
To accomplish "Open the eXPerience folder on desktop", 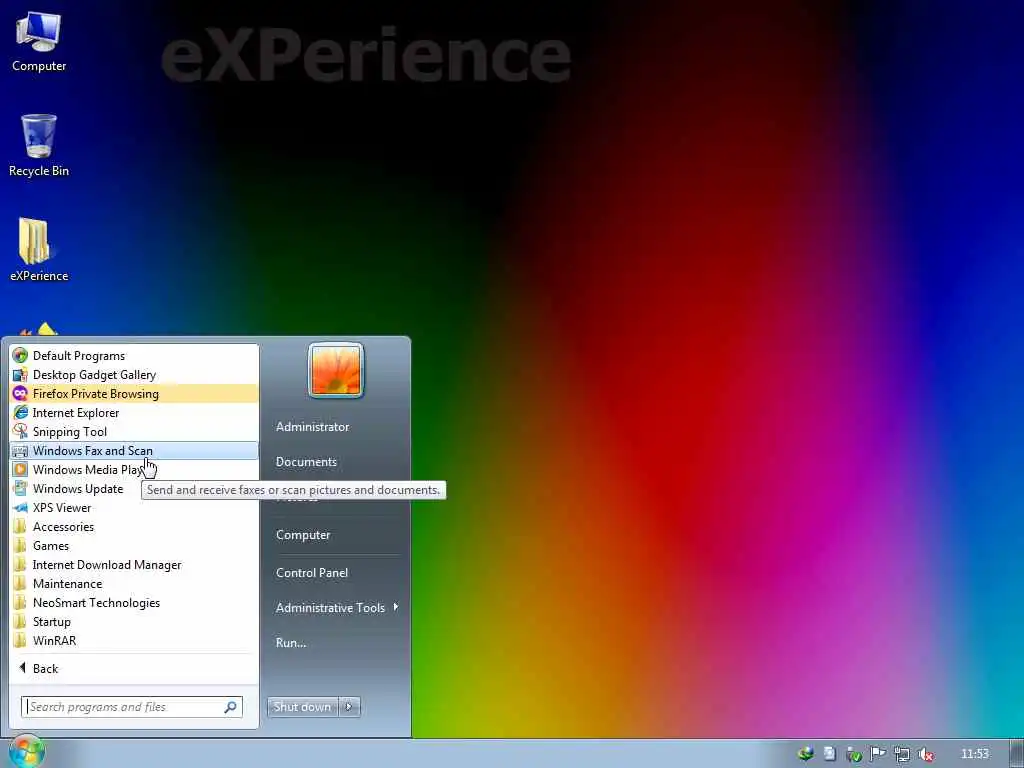I will point(39,251).
